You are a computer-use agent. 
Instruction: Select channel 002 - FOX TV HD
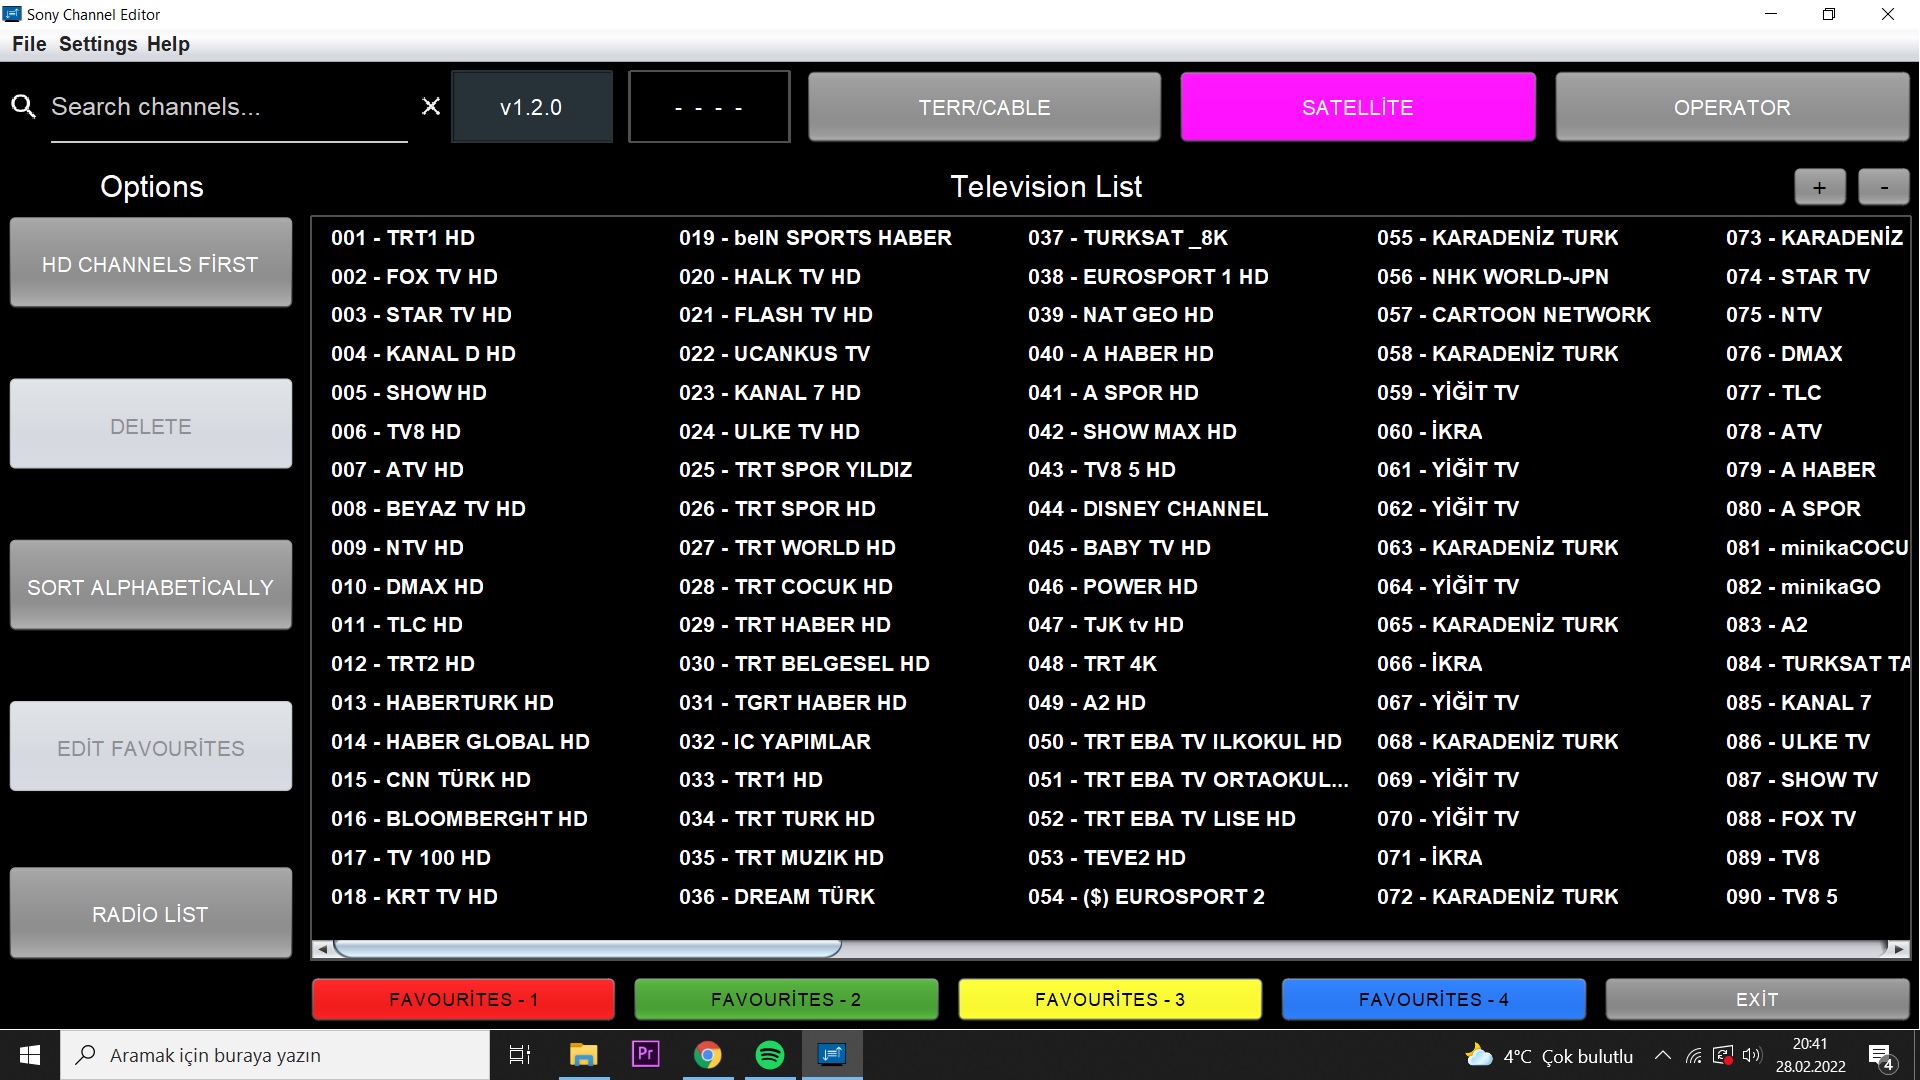tap(414, 277)
